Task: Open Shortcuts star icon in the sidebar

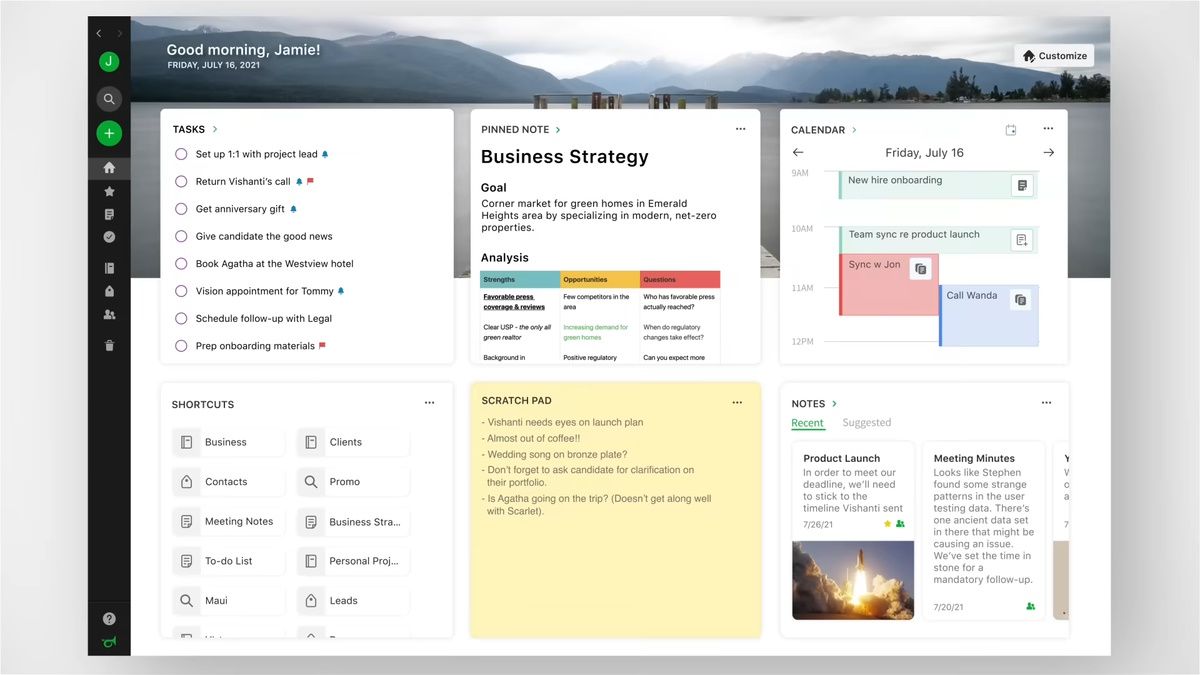Action: 109,191
